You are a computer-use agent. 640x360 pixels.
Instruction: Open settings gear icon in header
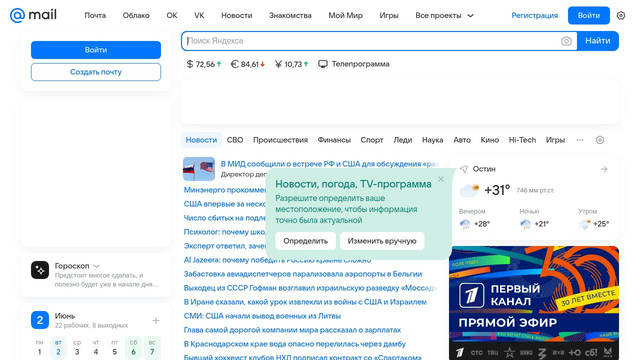[x=621, y=16]
